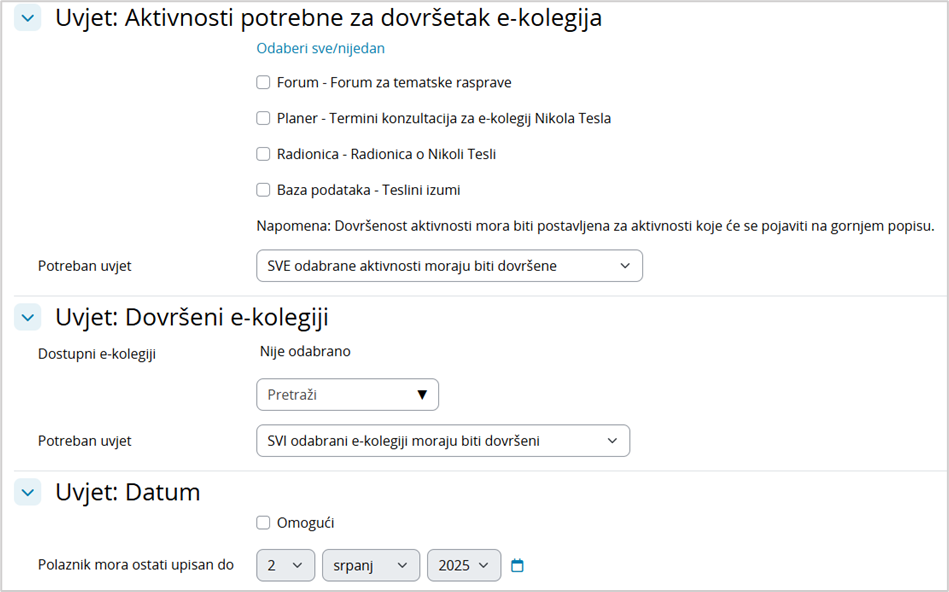This screenshot has height=592, width=949.
Task: Enable the 'Omogući' checkbox under Uvjet: Datum
Action: [263, 521]
